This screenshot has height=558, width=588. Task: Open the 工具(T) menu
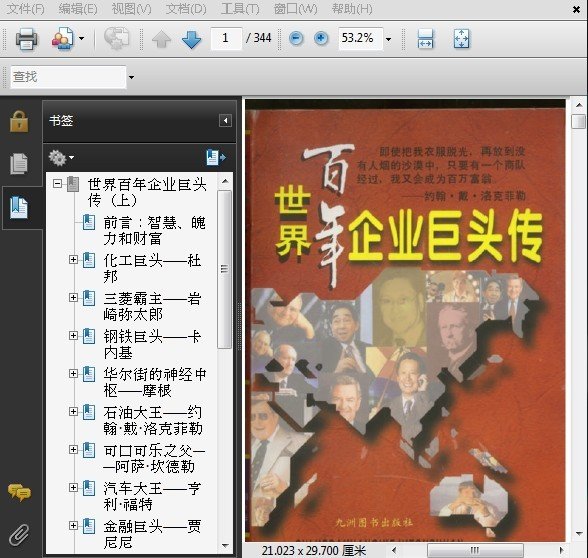pos(240,9)
